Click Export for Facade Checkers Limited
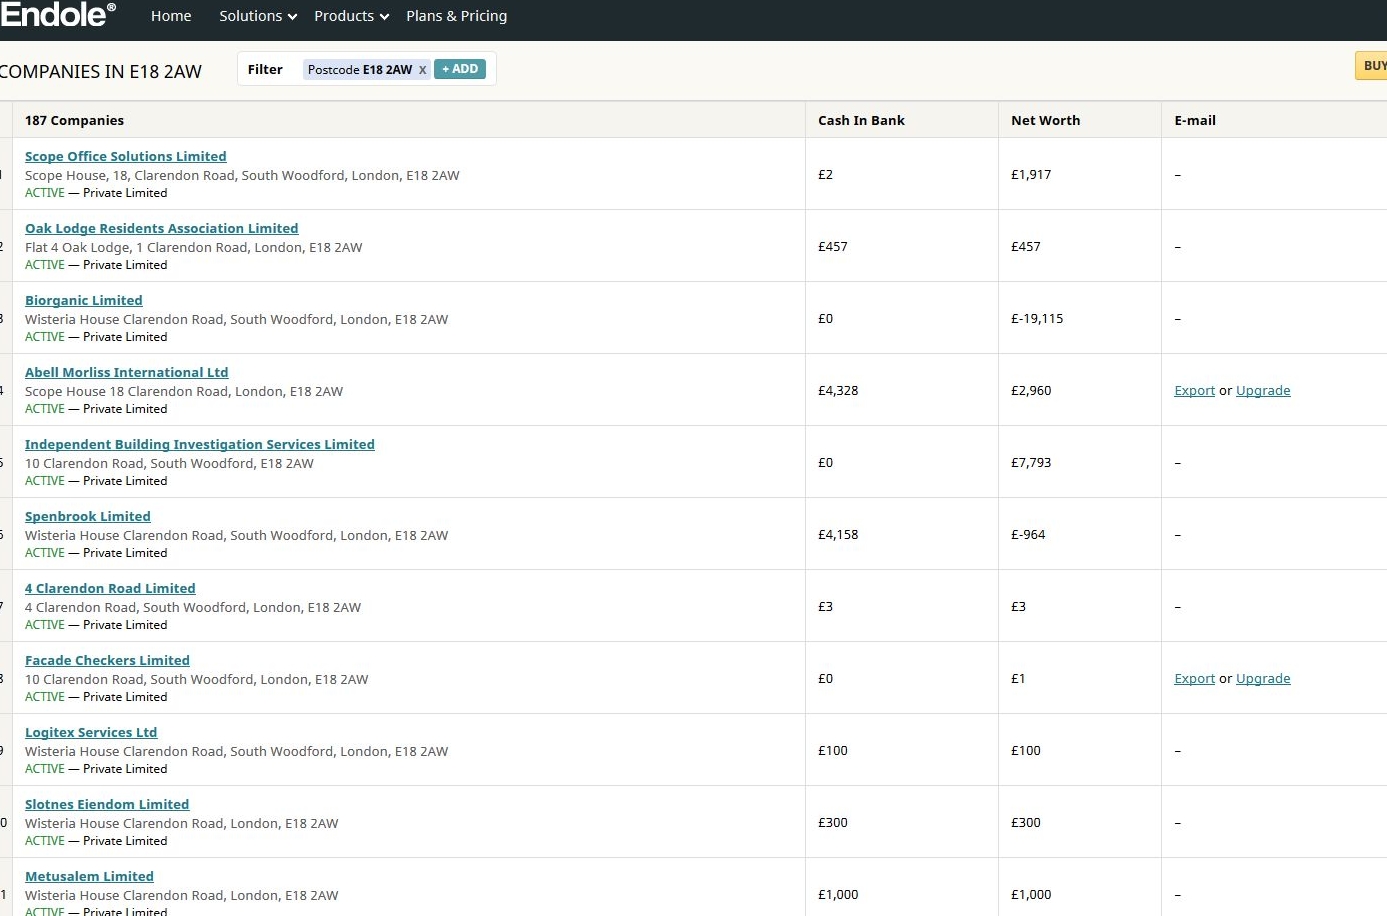 (1194, 679)
